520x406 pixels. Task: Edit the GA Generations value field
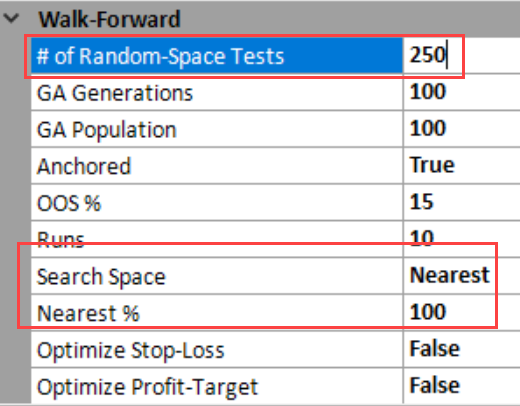click(x=462, y=92)
